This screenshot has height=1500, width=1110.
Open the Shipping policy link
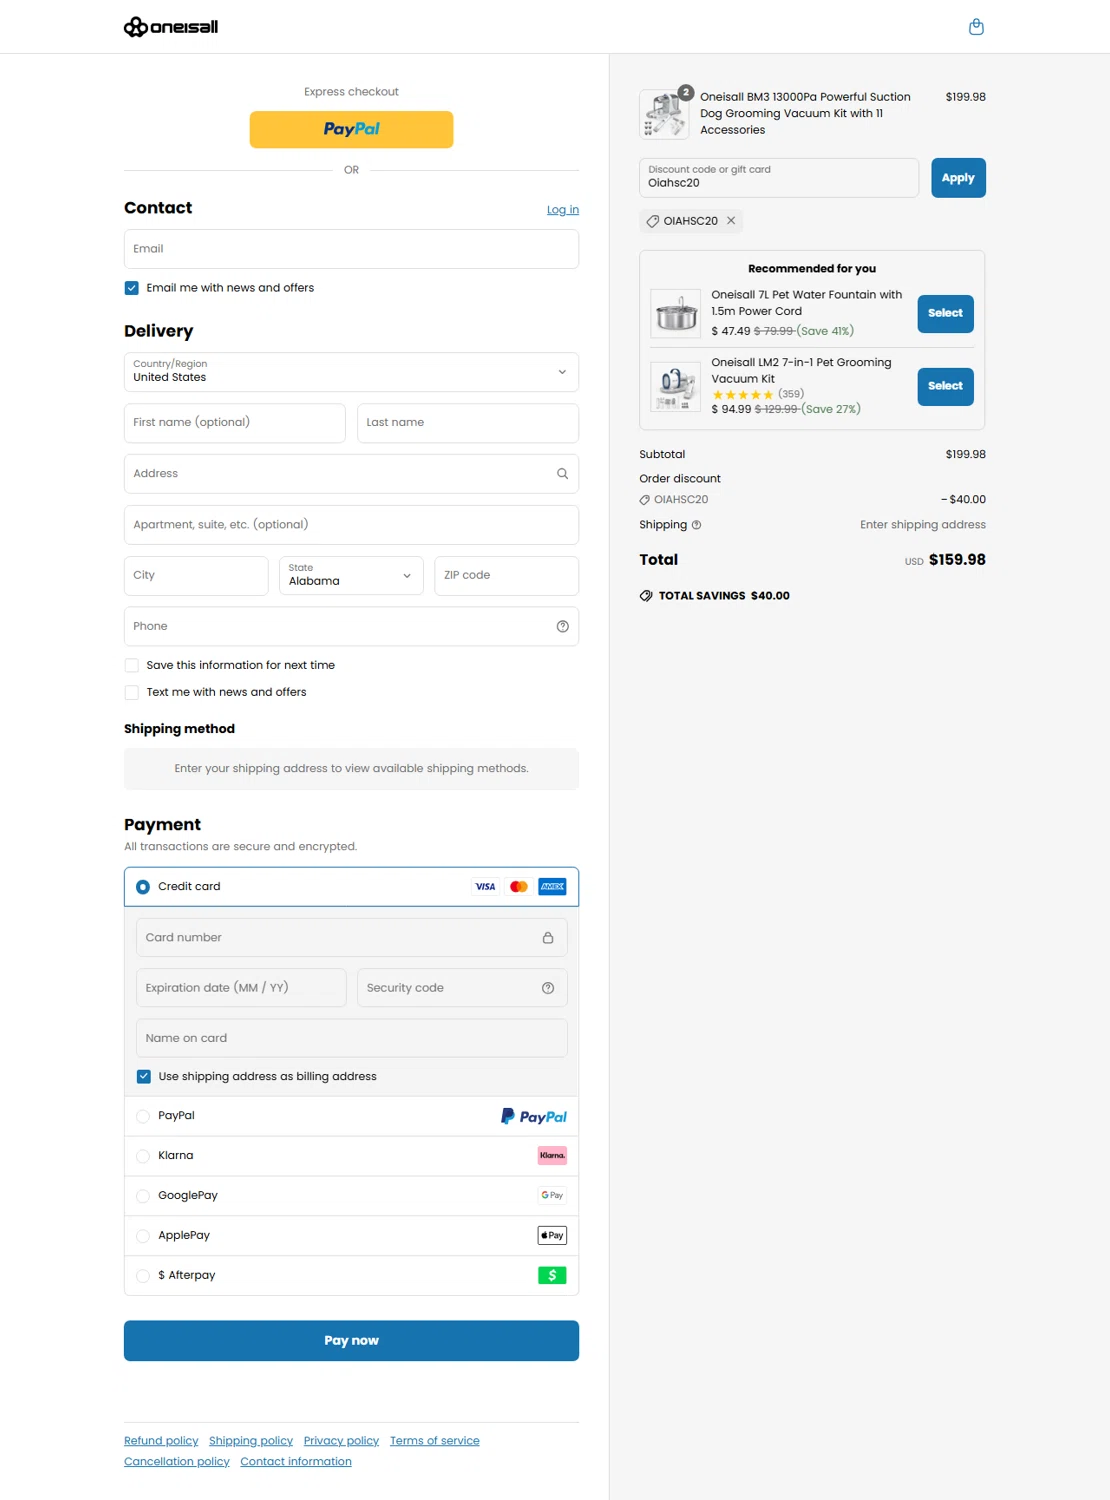coord(251,1441)
